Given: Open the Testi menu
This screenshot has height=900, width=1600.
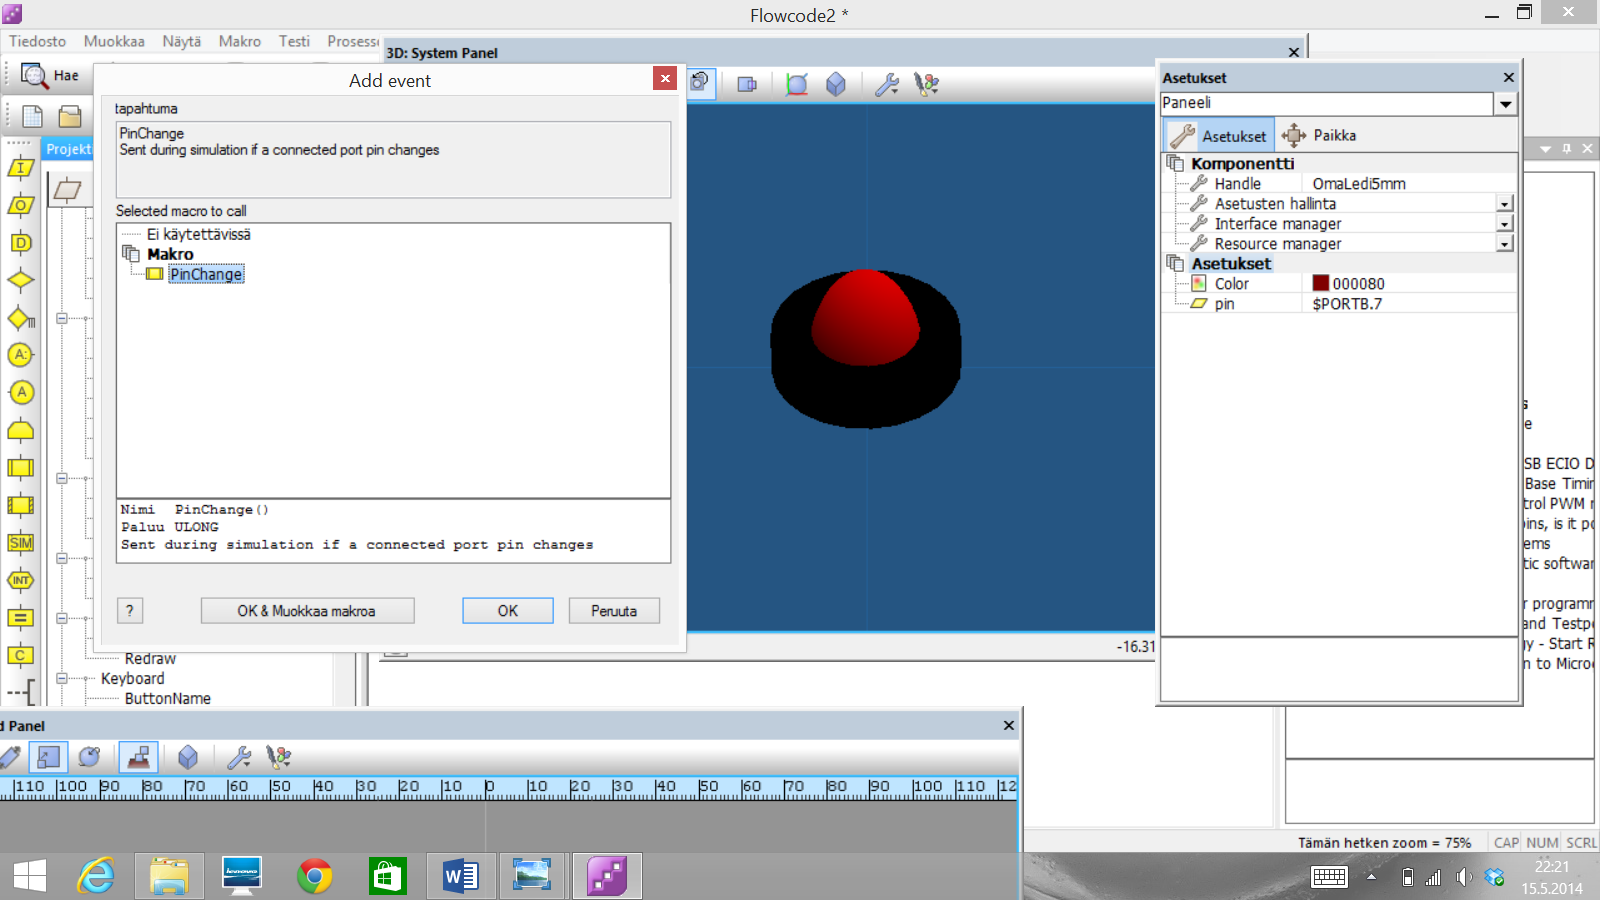Looking at the screenshot, I should [x=294, y=41].
